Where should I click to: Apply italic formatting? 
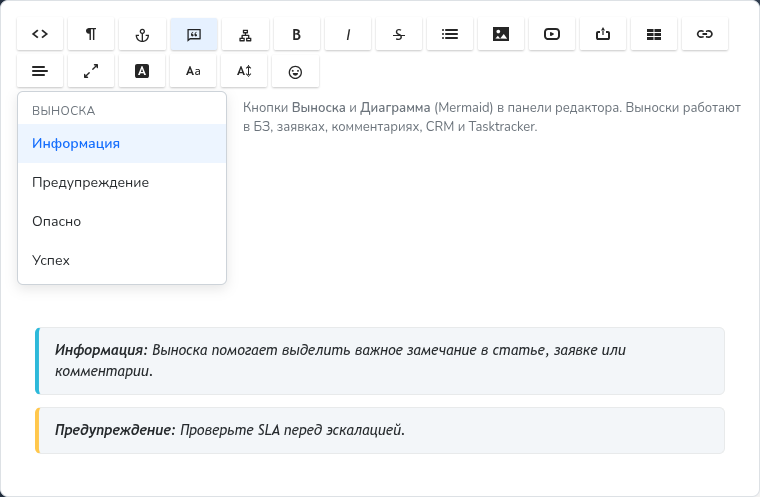pos(348,34)
